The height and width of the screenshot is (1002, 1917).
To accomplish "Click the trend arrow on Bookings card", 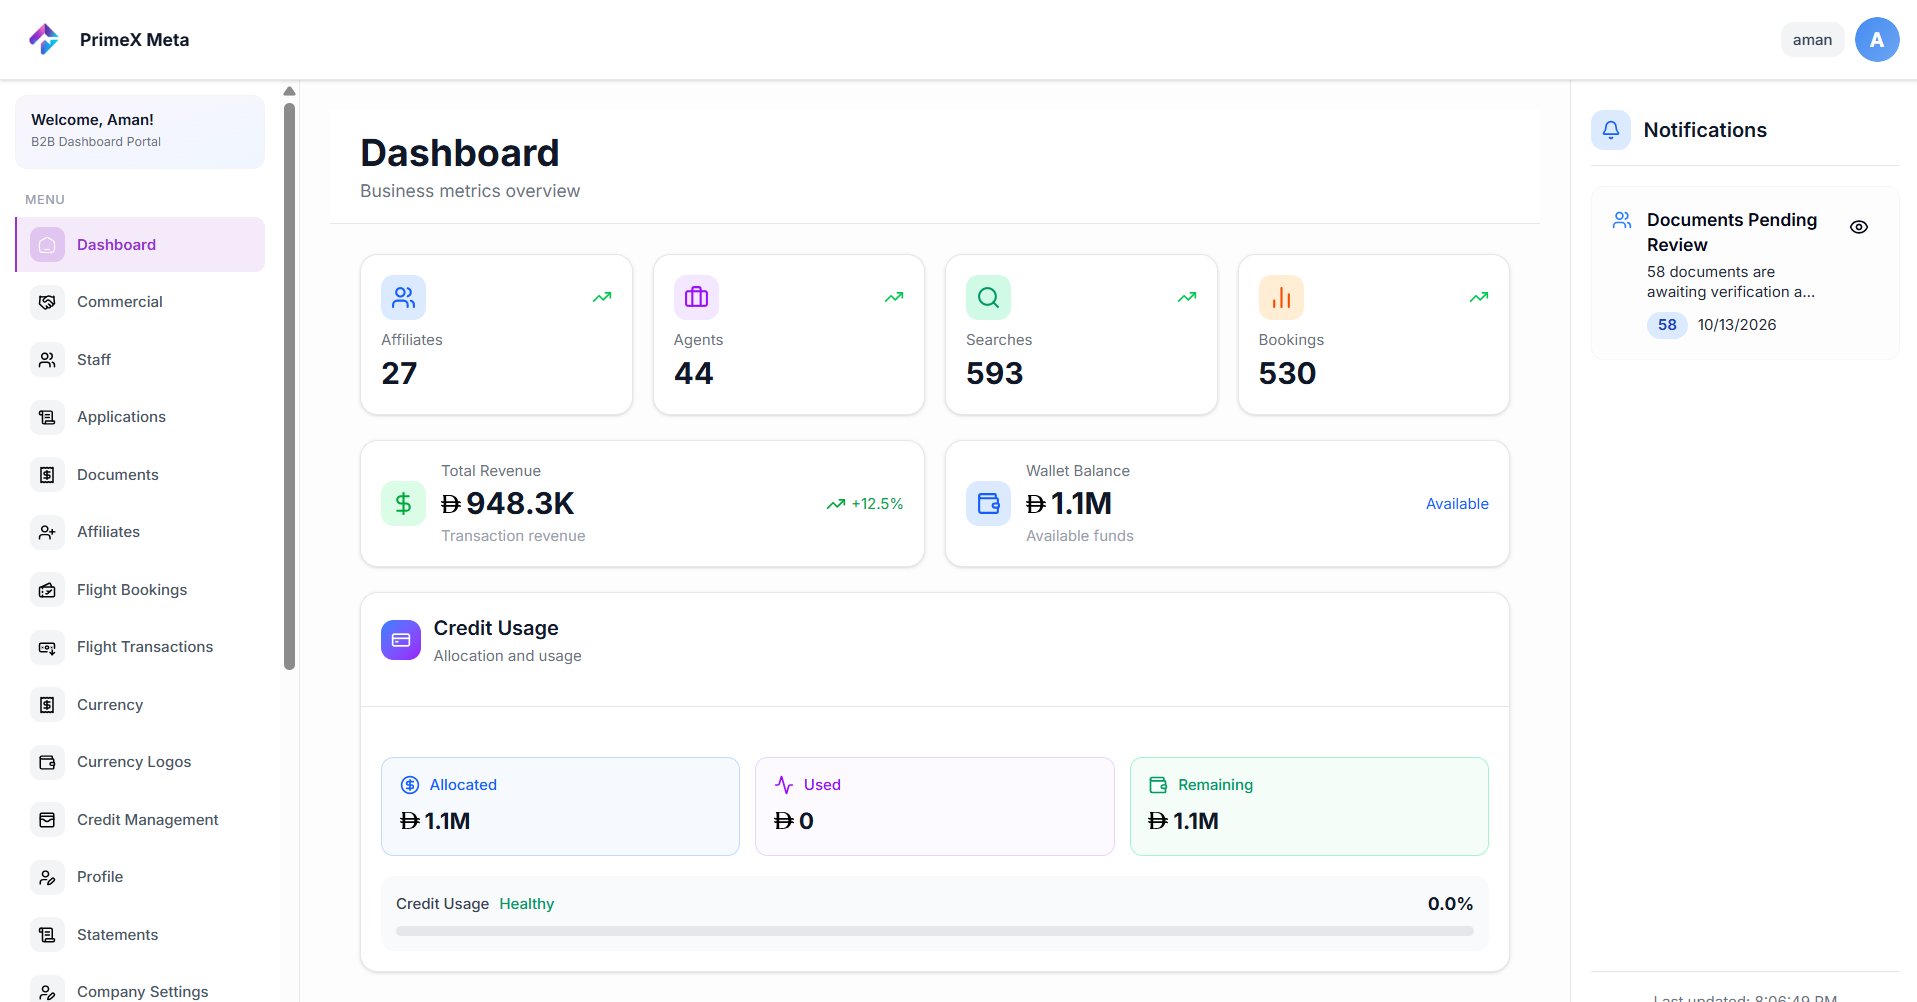I will 1479,297.
